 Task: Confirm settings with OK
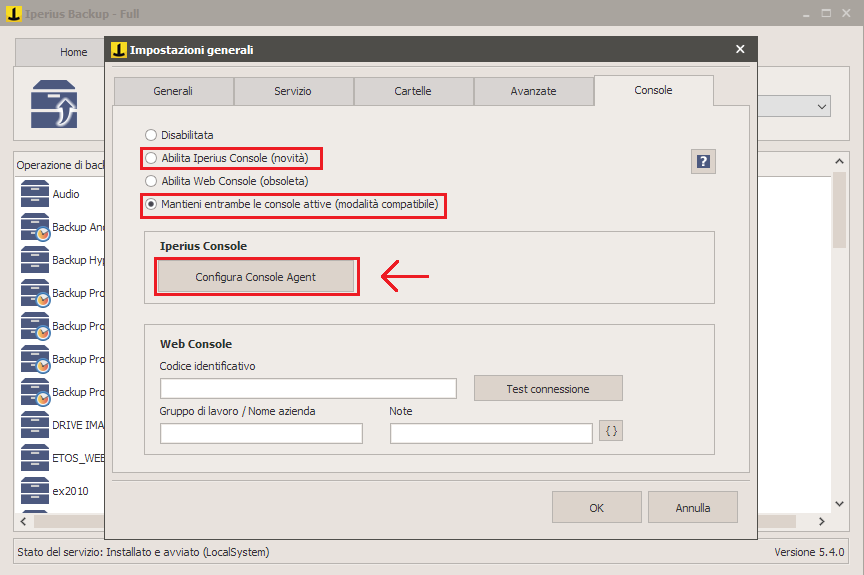click(x=597, y=507)
